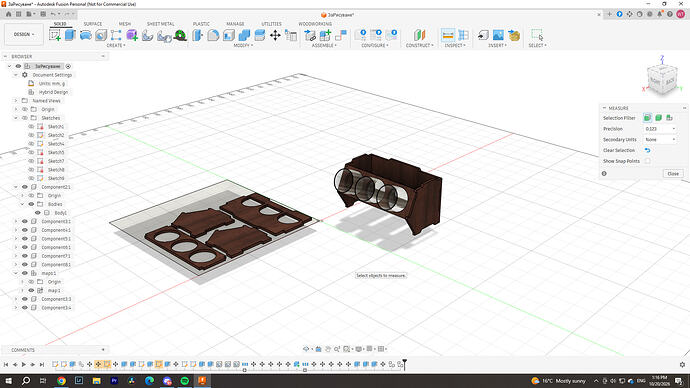Collapse the Sketches folder
This screenshot has height=388, width=690.
pos(16,118)
